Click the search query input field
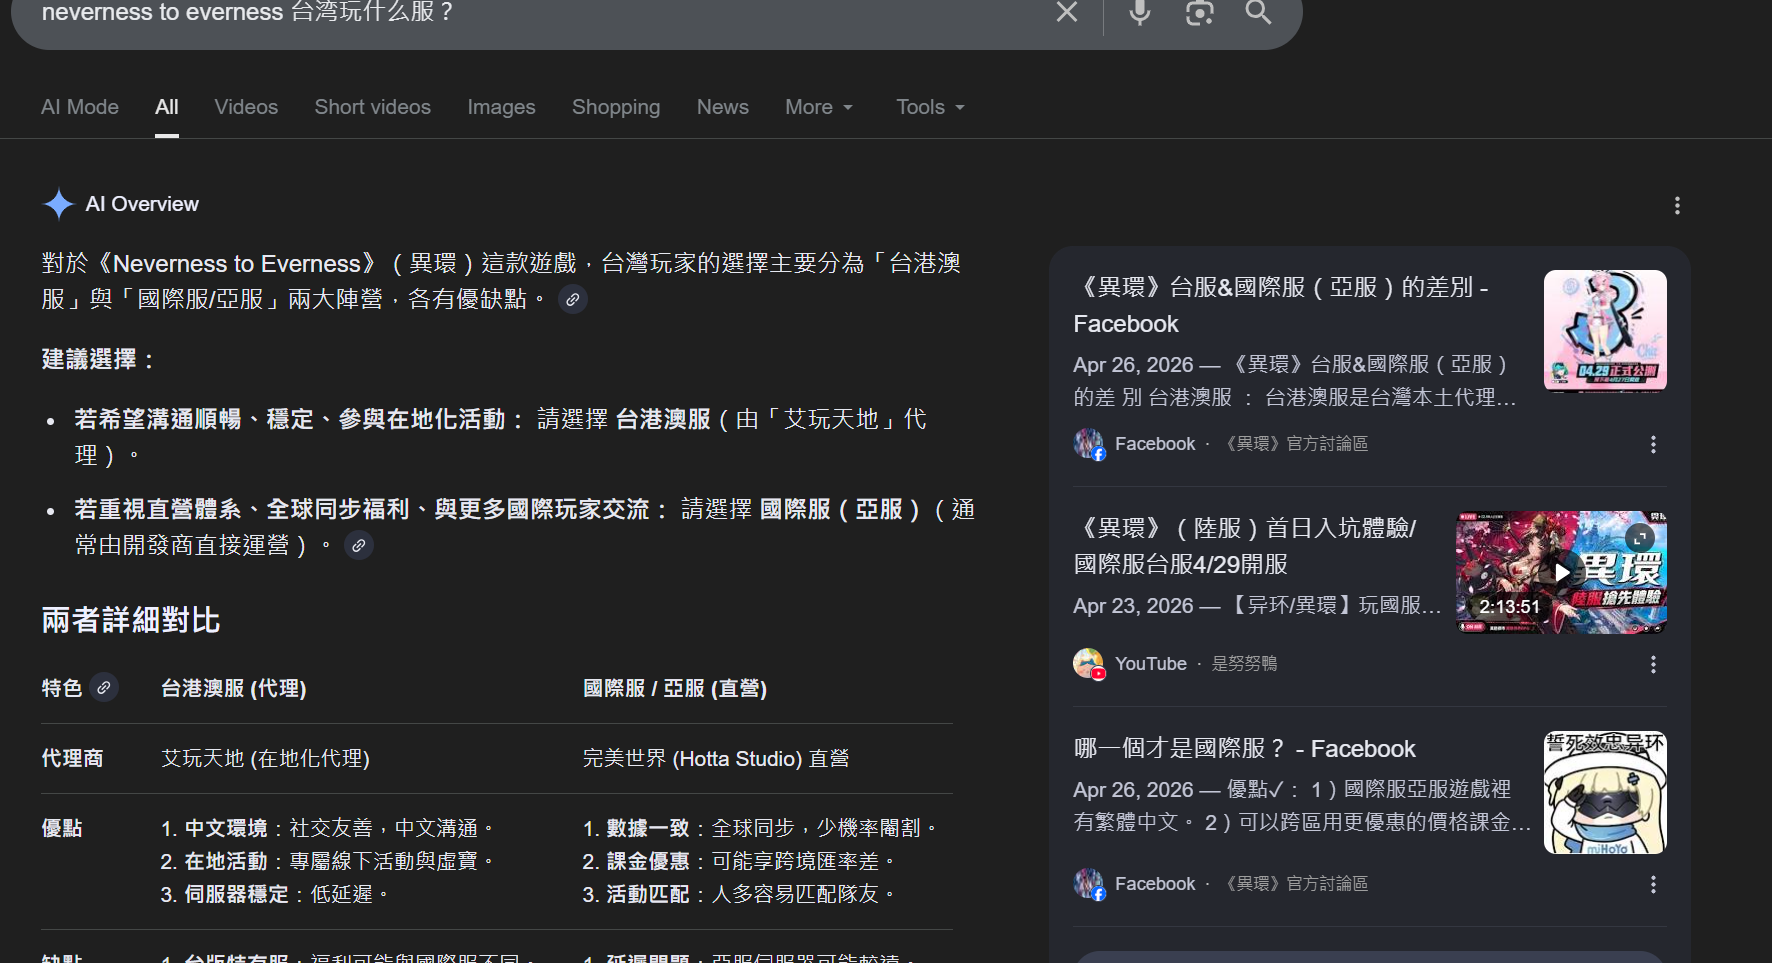Viewport: 1772px width, 963px height. [x=540, y=12]
